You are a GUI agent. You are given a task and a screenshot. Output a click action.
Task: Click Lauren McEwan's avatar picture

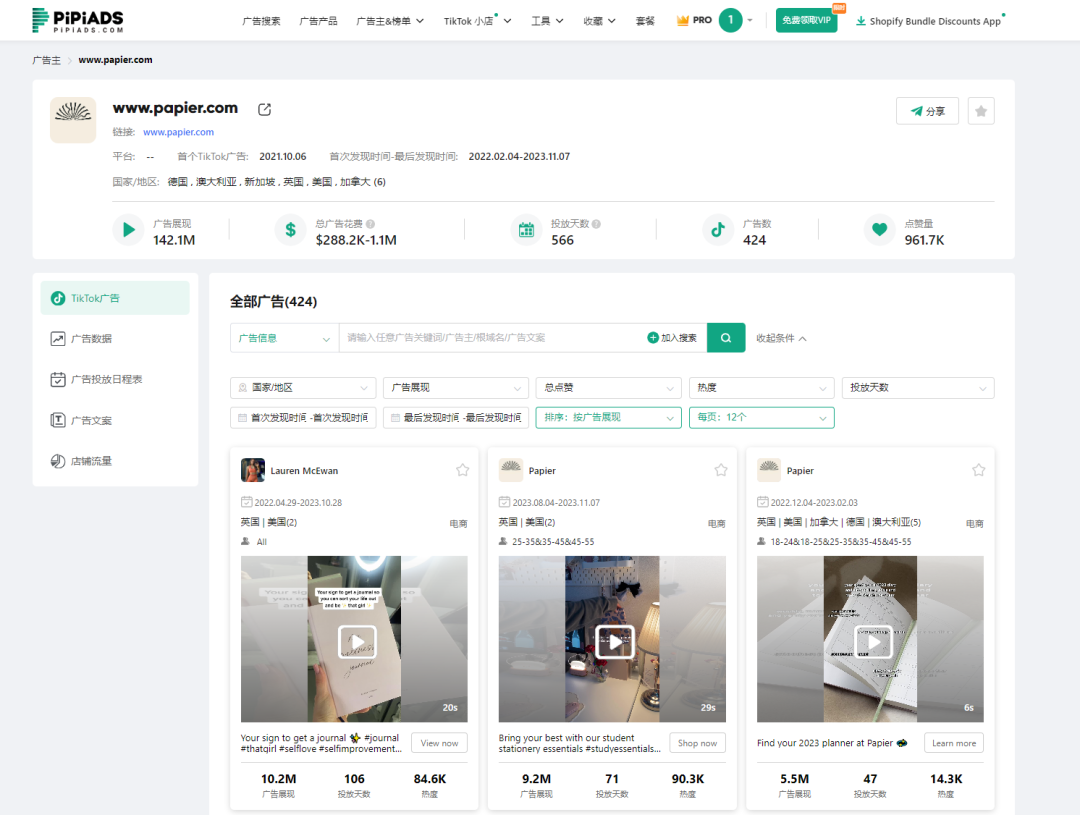pyautogui.click(x=253, y=470)
